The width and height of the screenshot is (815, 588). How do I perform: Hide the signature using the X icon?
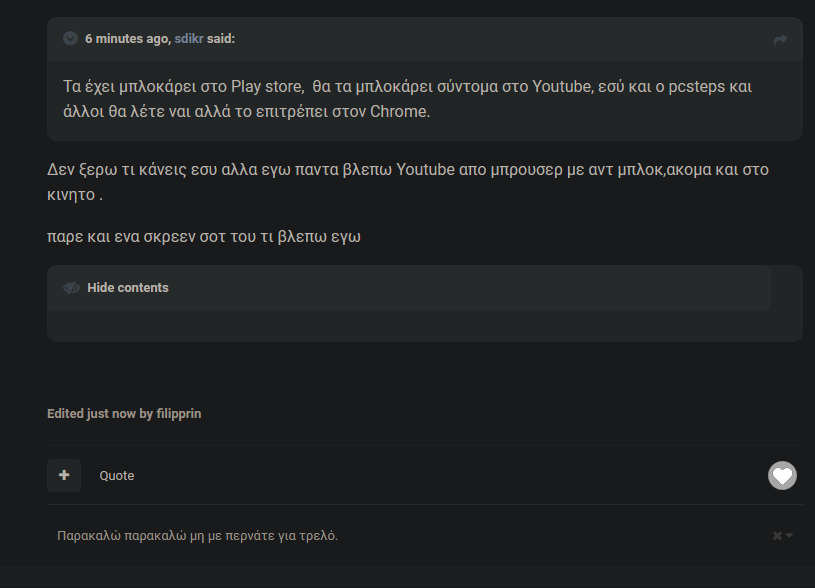pyautogui.click(x=777, y=535)
